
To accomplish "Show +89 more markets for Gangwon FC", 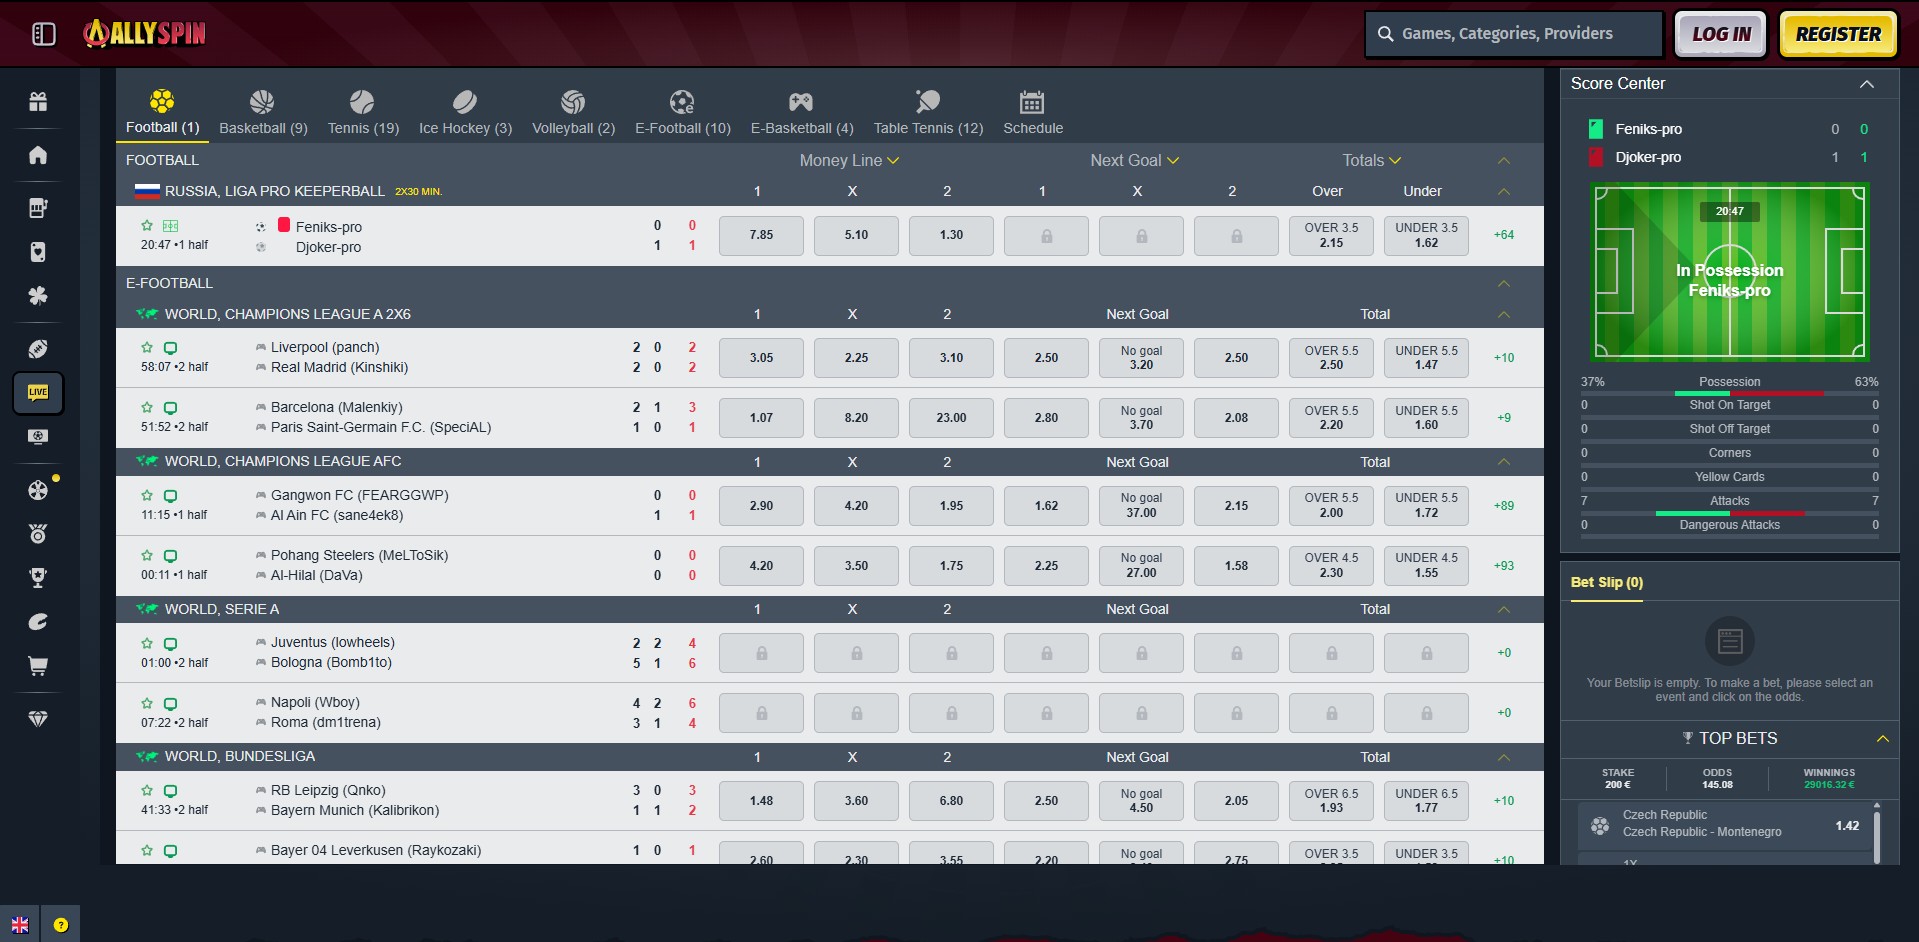I will 1504,506.
